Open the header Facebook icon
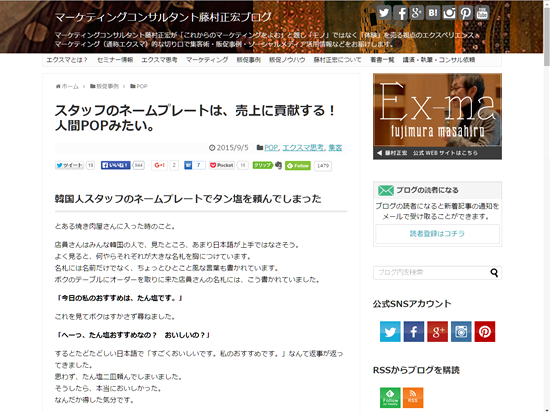Viewport: 550px width, 412px height. [x=400, y=13]
